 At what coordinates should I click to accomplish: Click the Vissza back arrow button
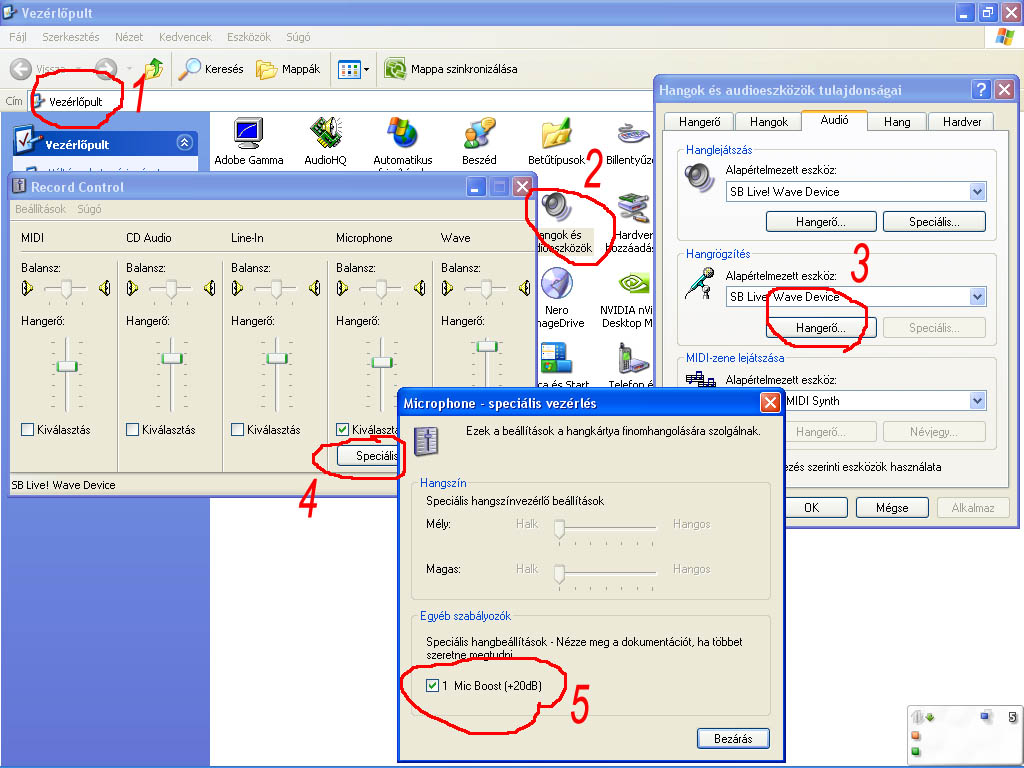click(21, 69)
